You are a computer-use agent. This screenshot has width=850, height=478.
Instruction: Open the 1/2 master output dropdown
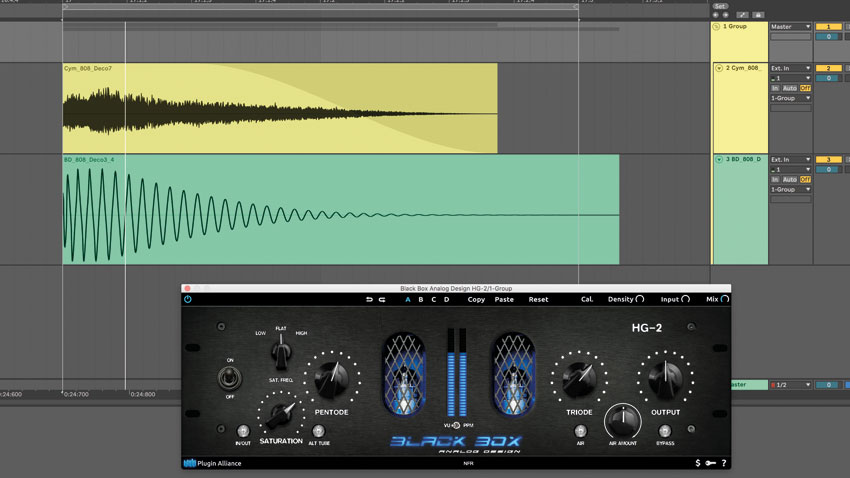pos(791,385)
